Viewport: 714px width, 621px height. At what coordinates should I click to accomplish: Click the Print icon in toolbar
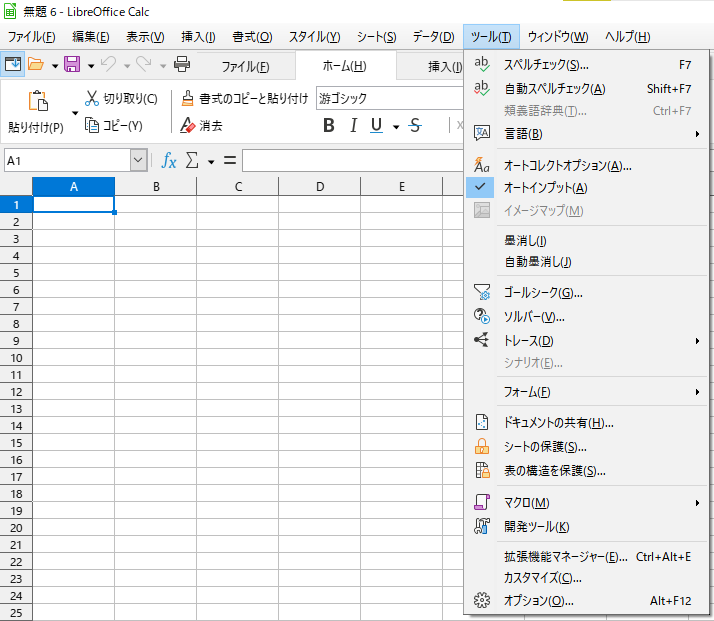182,64
